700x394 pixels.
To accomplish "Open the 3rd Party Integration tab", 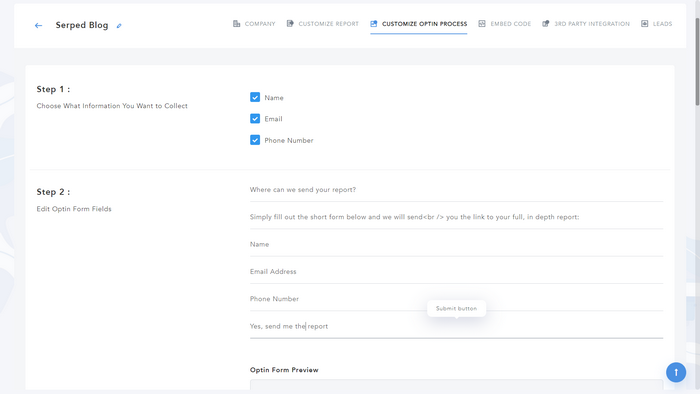I will pos(586,24).
